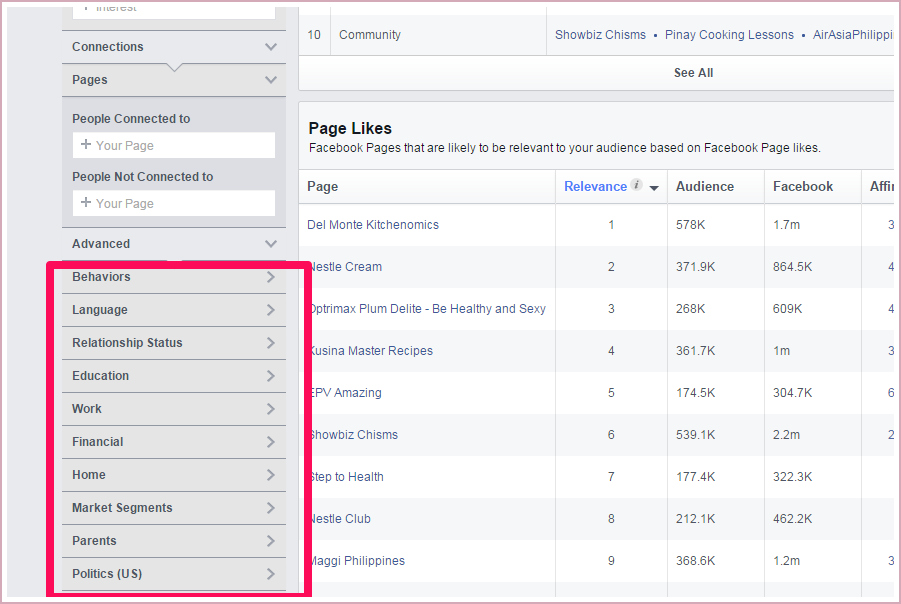Open Pinay Cooking Lessons link

(x=729, y=35)
